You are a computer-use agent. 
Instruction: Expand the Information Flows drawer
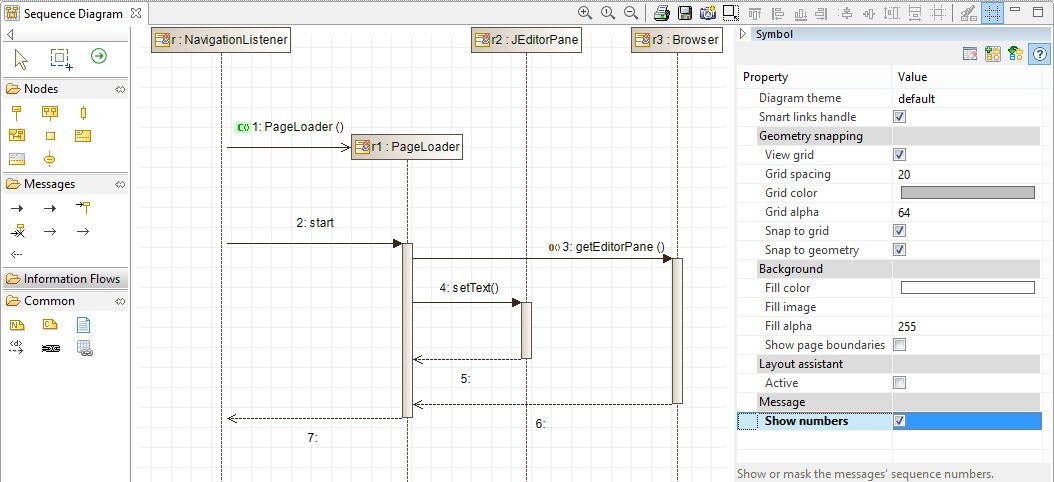pyautogui.click(x=65, y=279)
